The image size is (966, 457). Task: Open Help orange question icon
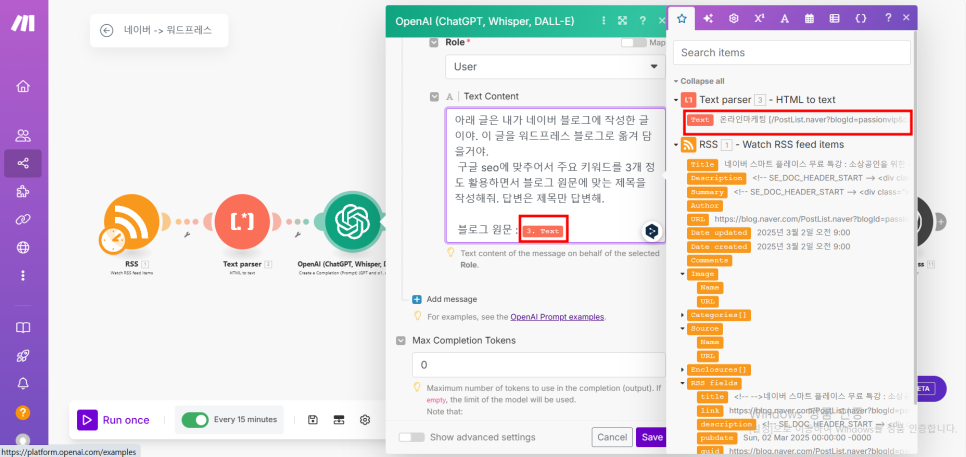click(x=23, y=412)
